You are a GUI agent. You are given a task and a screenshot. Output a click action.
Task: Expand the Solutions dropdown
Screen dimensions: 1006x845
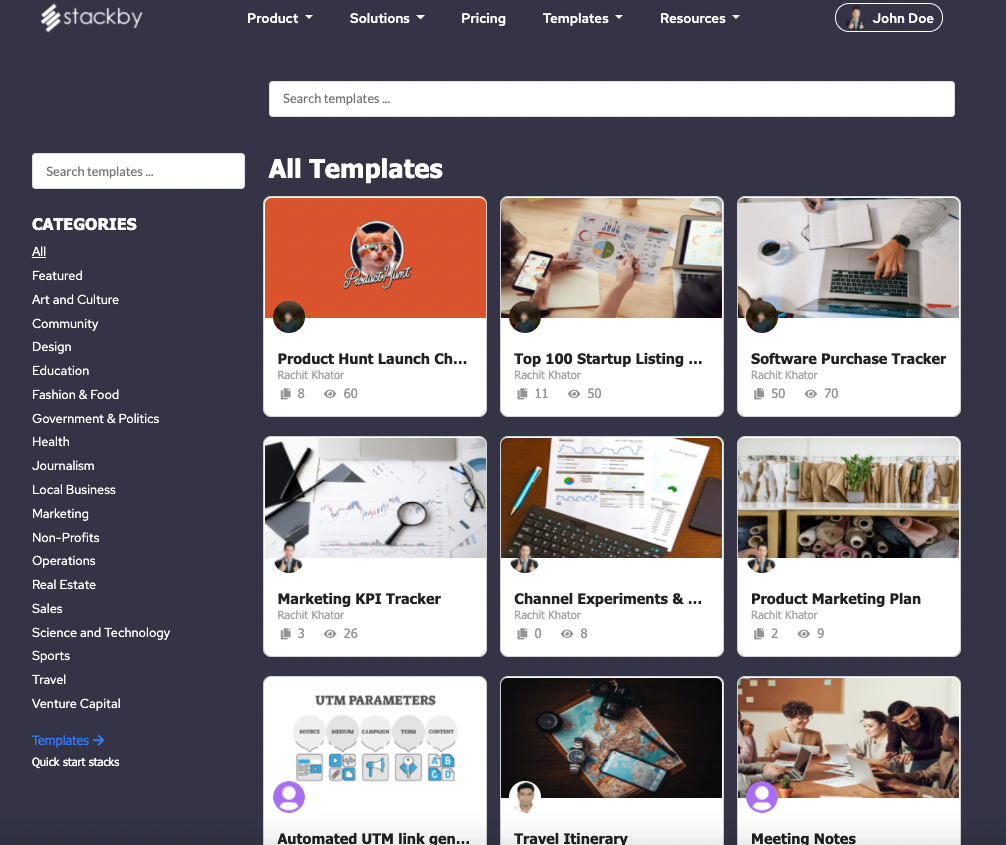387,19
